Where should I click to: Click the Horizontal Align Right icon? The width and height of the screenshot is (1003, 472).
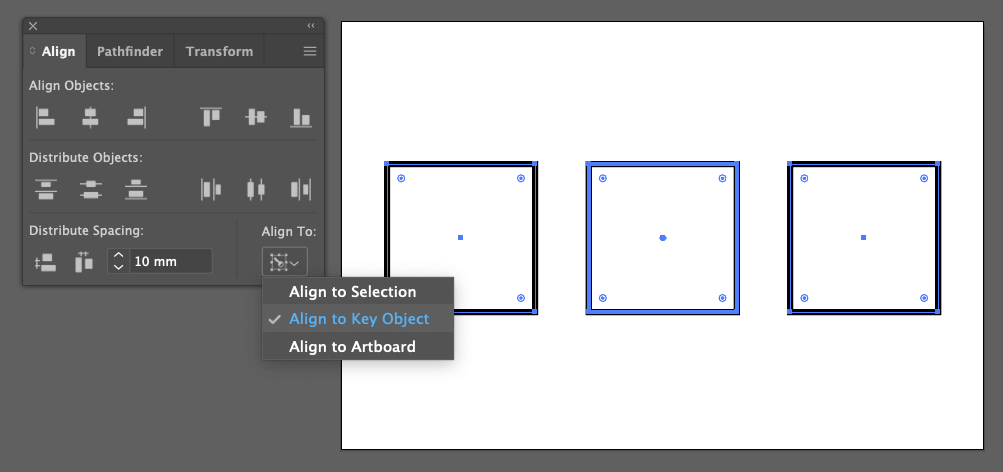point(136,117)
